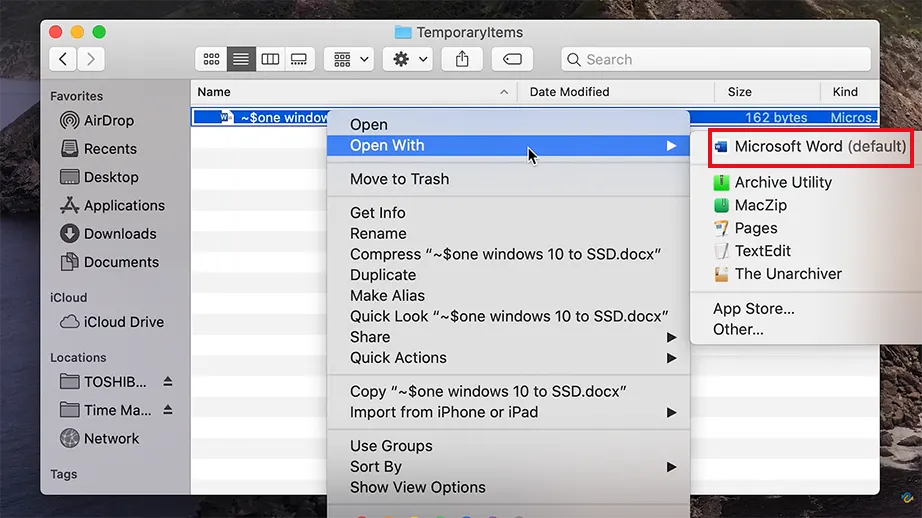Expand the Share submenu
922x518 pixels.
(508, 337)
